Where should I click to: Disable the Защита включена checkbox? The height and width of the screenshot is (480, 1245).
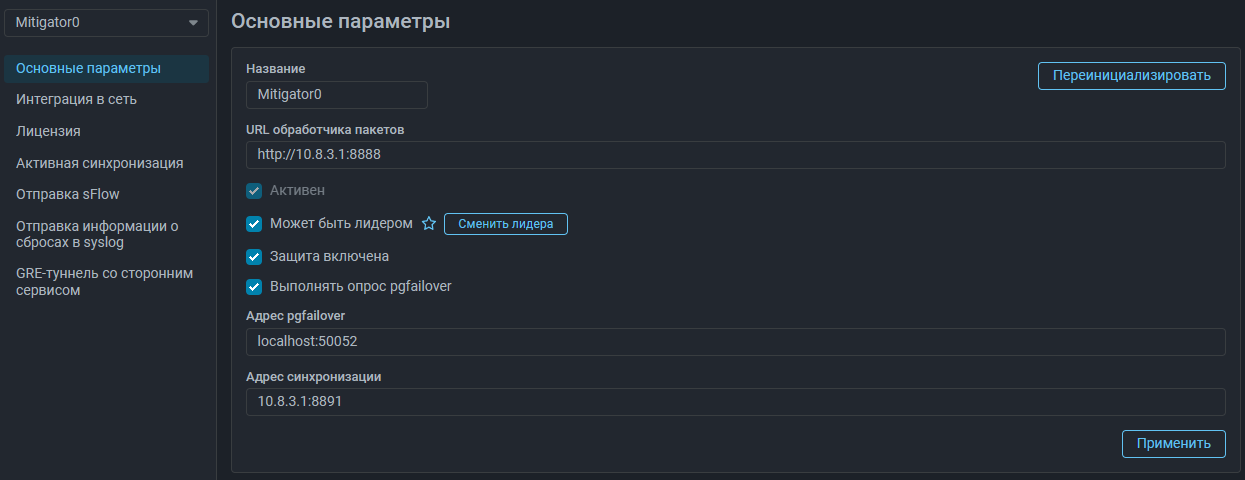click(x=254, y=256)
